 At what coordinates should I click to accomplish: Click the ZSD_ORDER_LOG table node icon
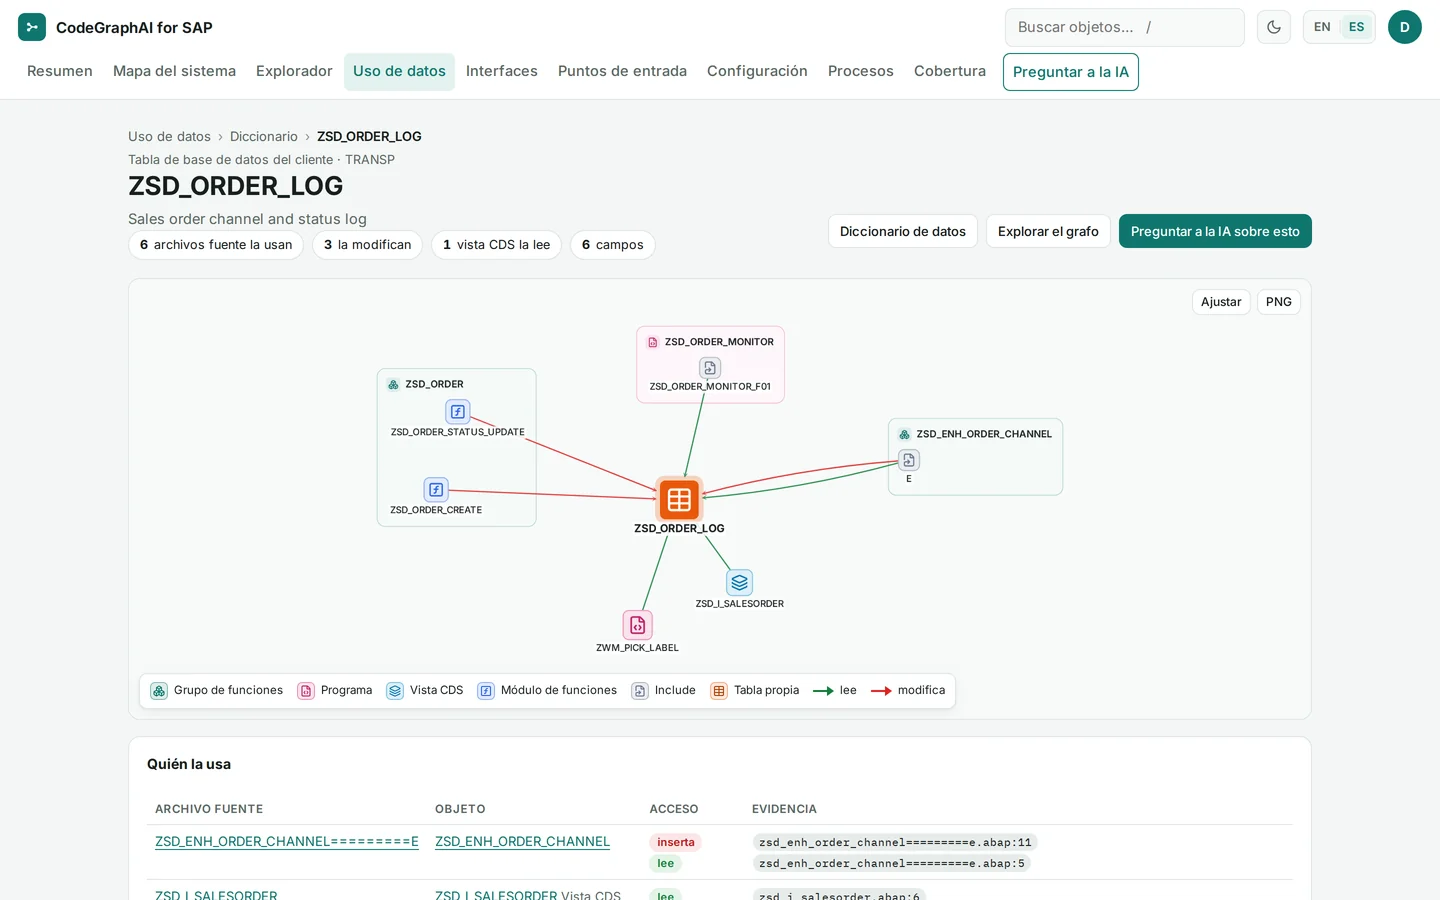click(679, 499)
